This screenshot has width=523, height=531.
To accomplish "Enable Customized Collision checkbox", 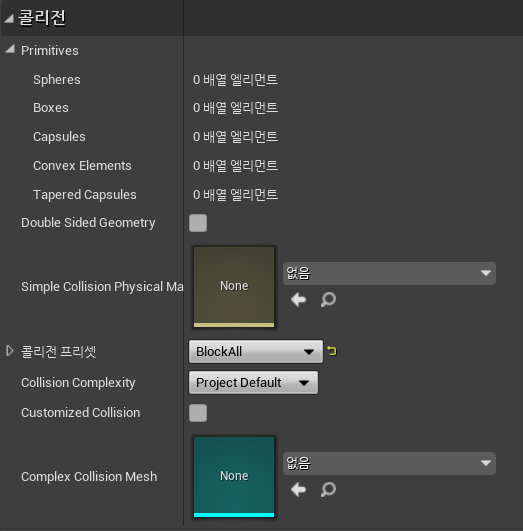I will click(x=198, y=413).
